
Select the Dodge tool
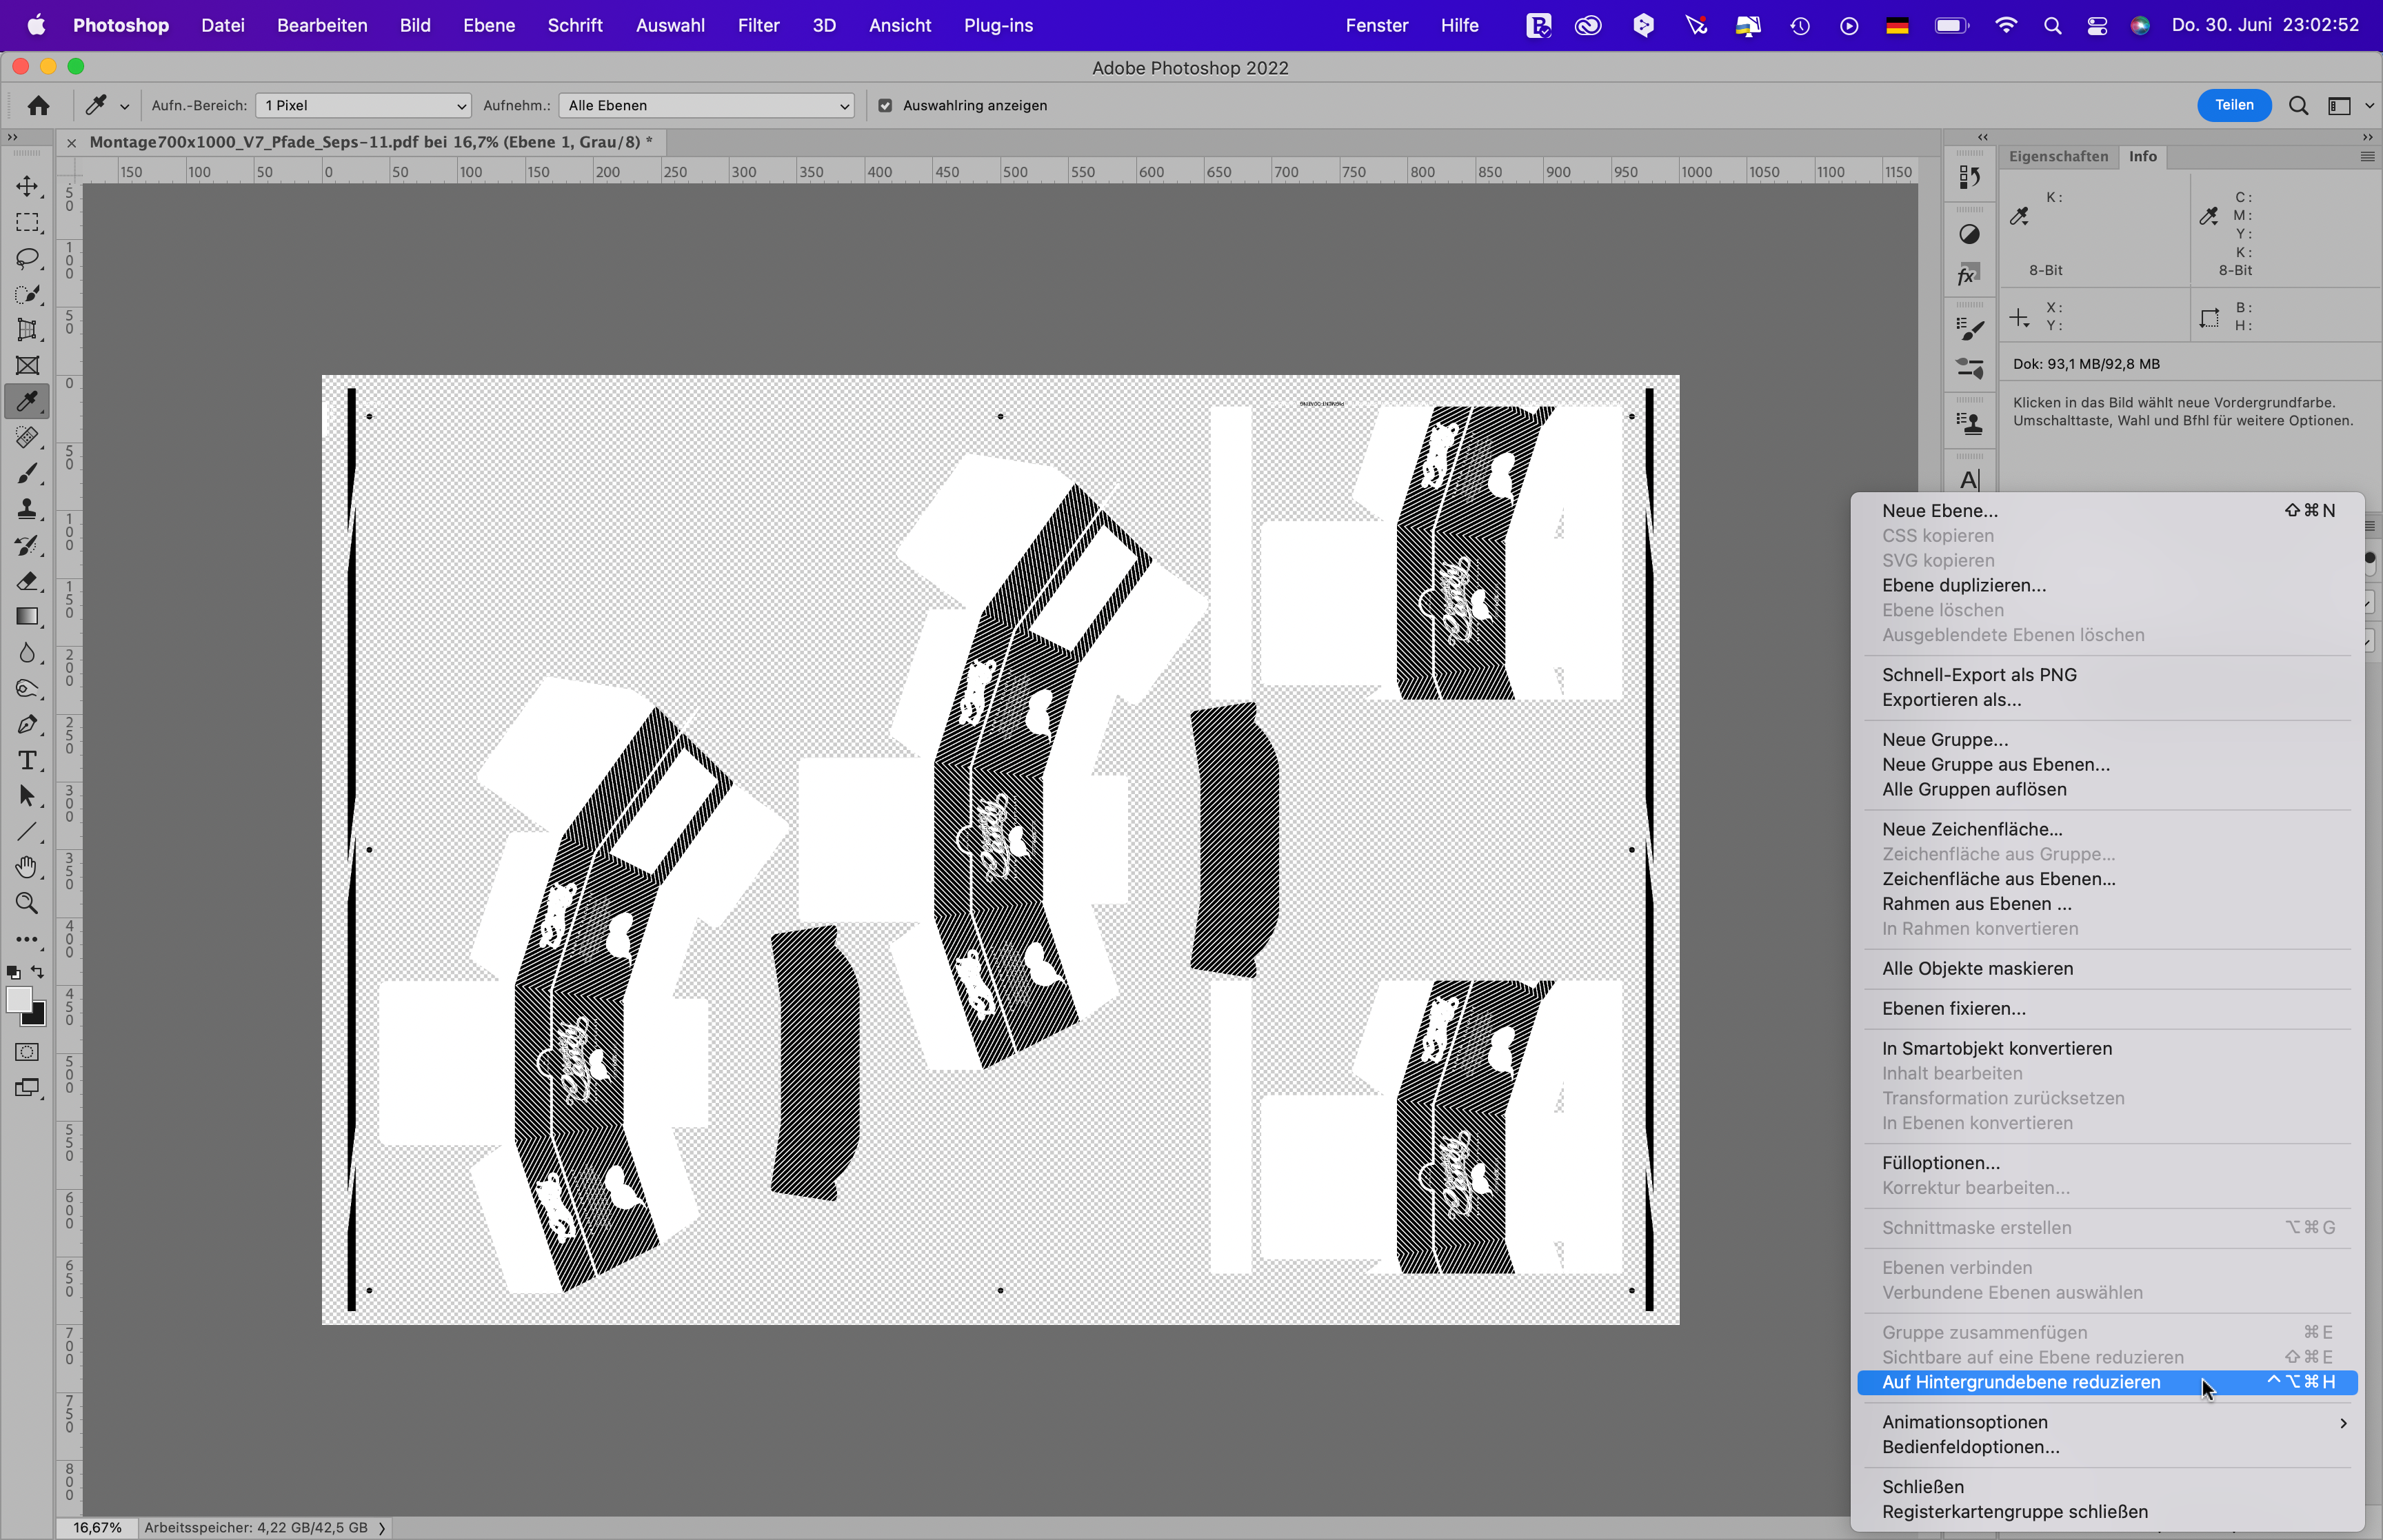(27, 689)
